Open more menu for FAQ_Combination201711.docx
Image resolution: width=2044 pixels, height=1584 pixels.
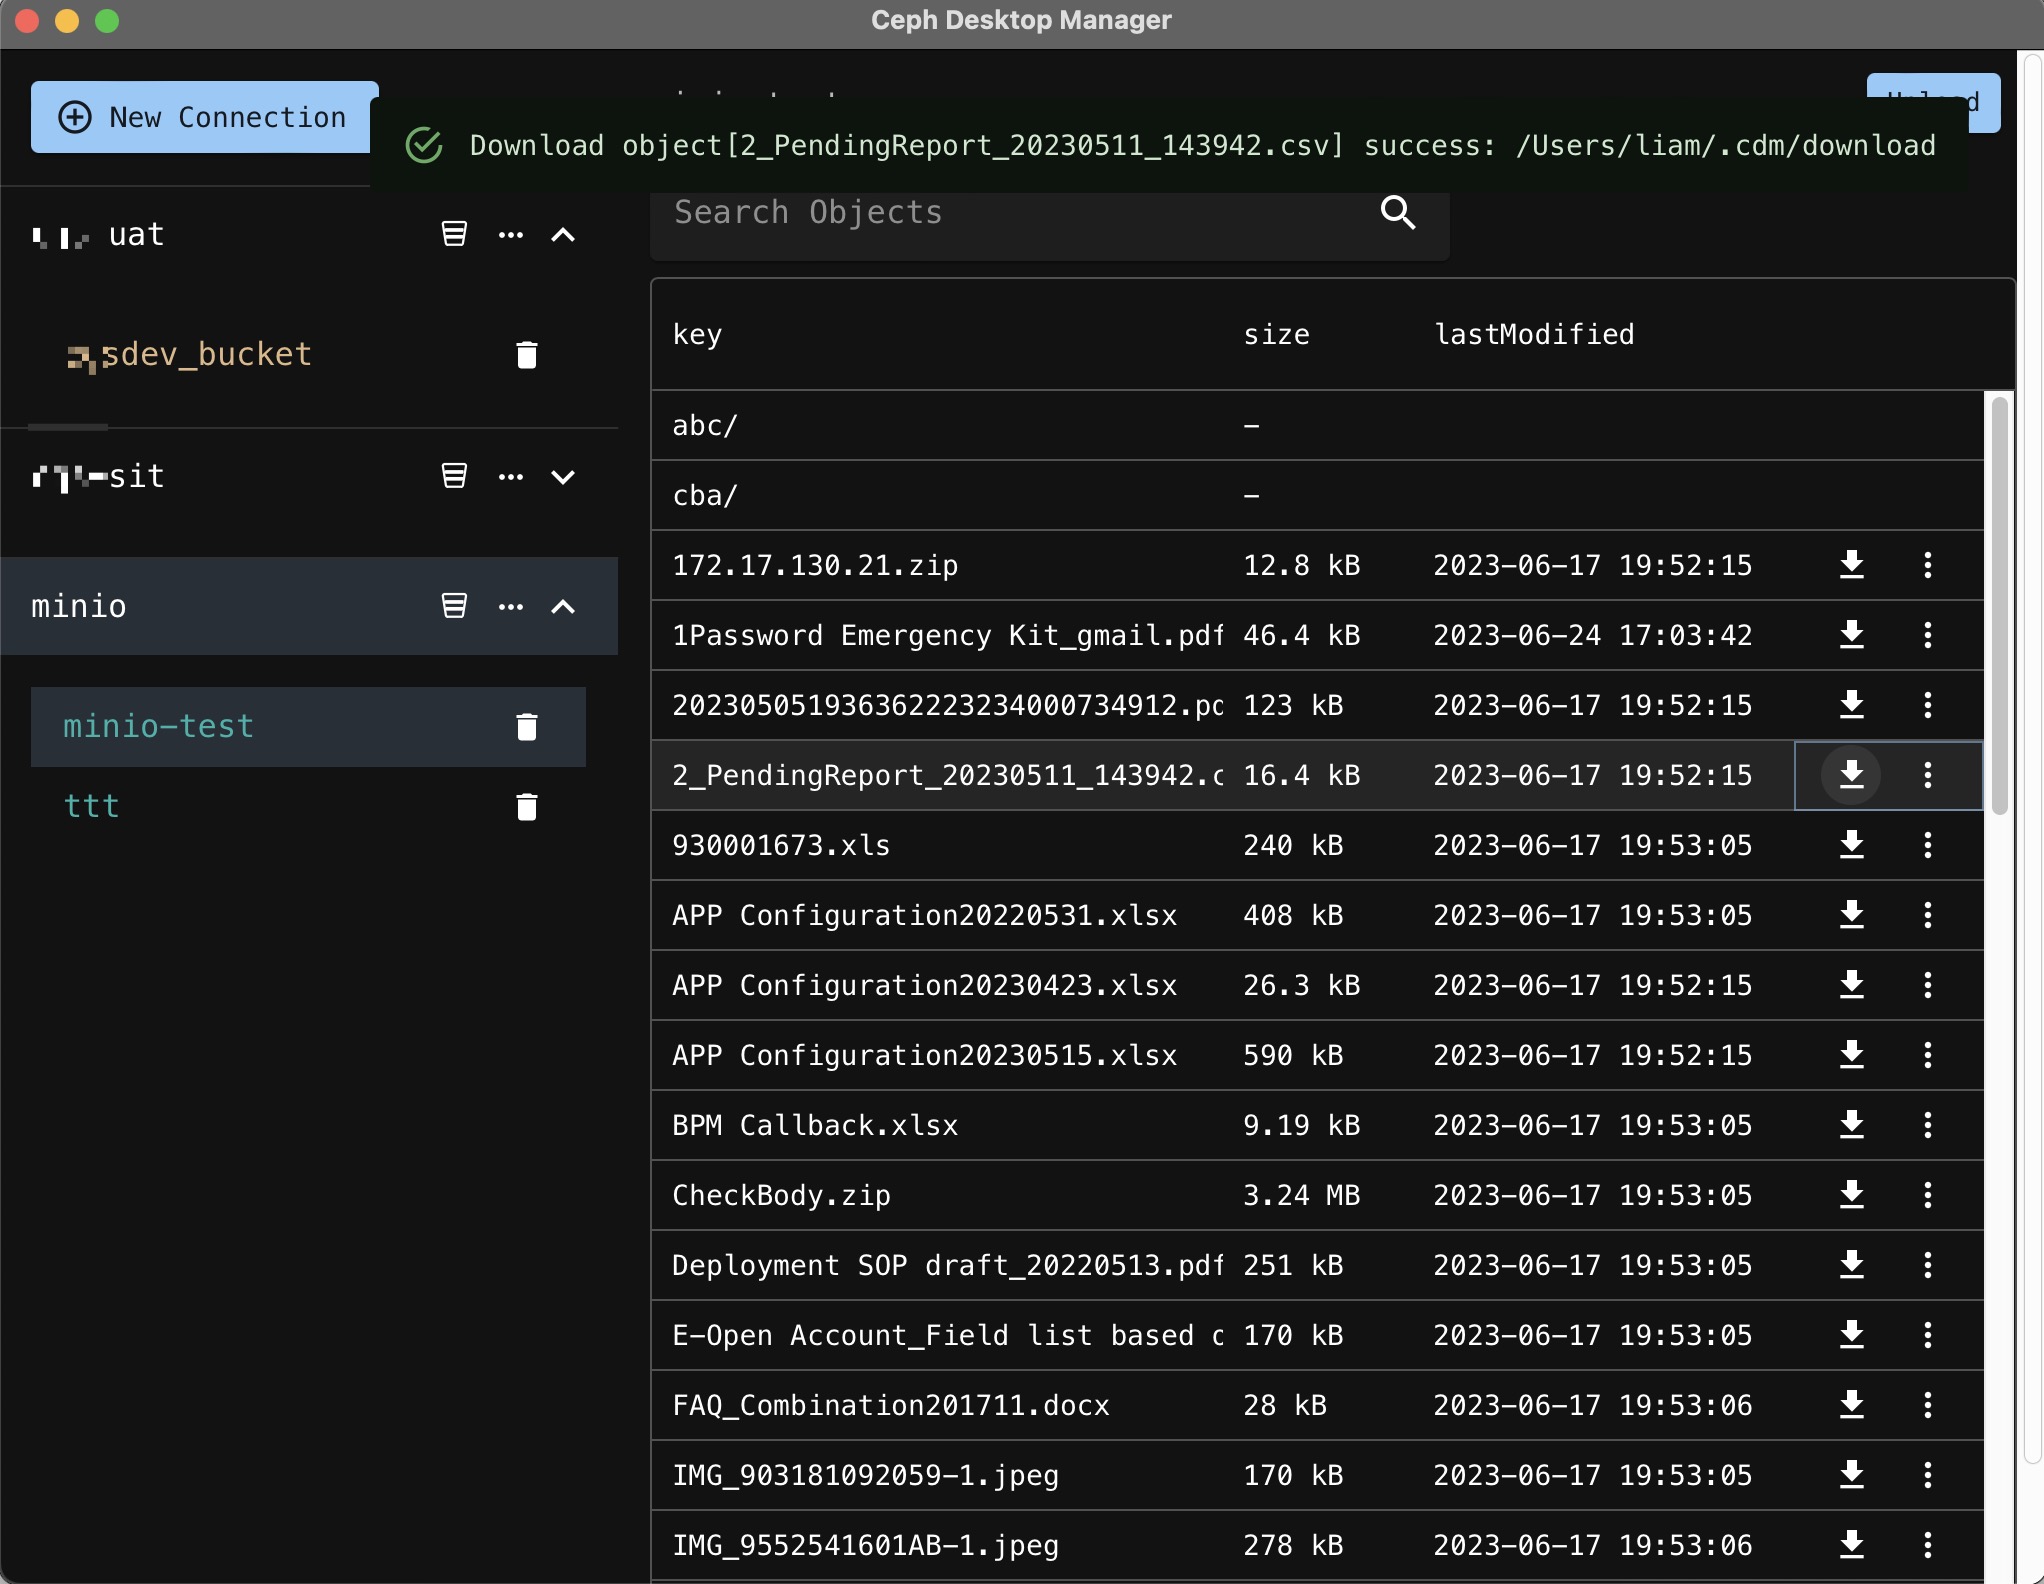1927,1405
